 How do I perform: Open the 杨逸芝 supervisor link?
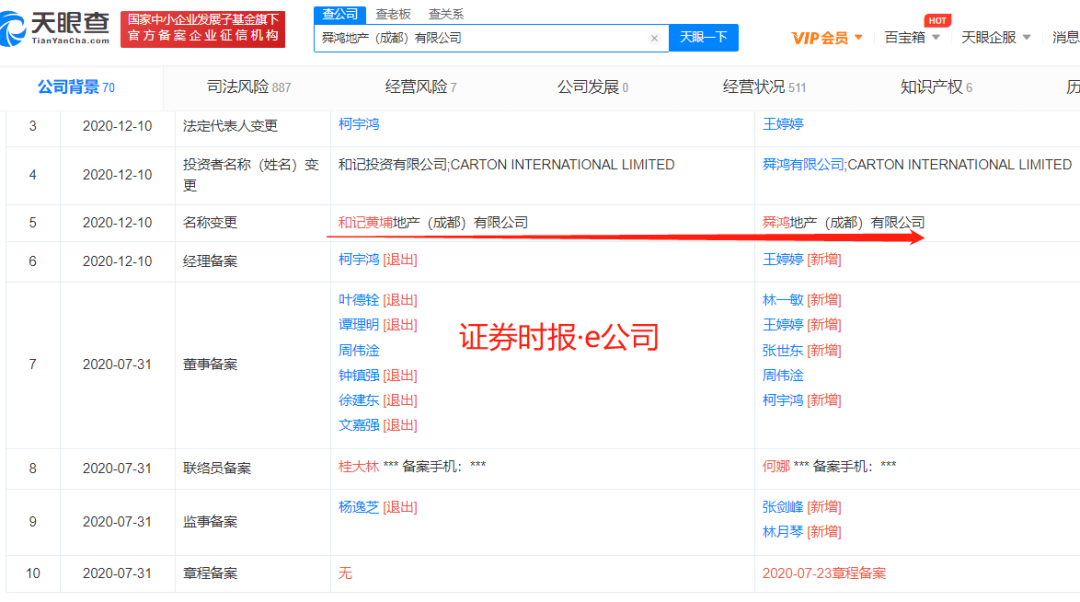[x=359, y=508]
